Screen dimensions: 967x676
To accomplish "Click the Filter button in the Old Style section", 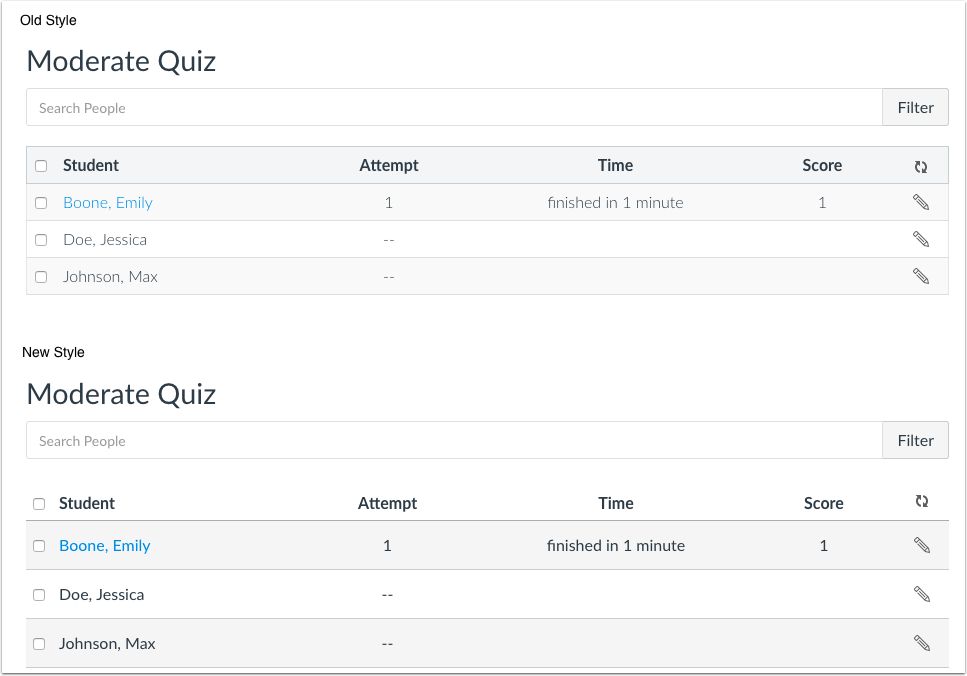I will pos(915,107).
